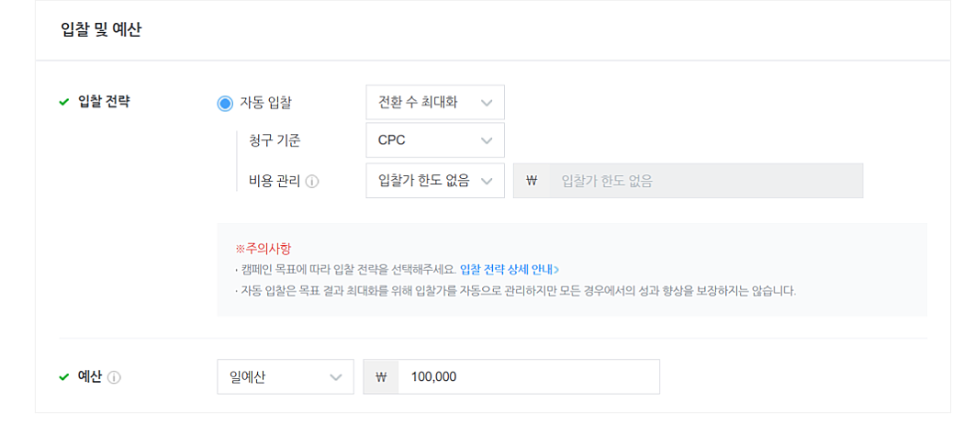979x441 pixels.
Task: Click the green checkmark next to 입찰 전략
Action: pyautogui.click(x=64, y=102)
